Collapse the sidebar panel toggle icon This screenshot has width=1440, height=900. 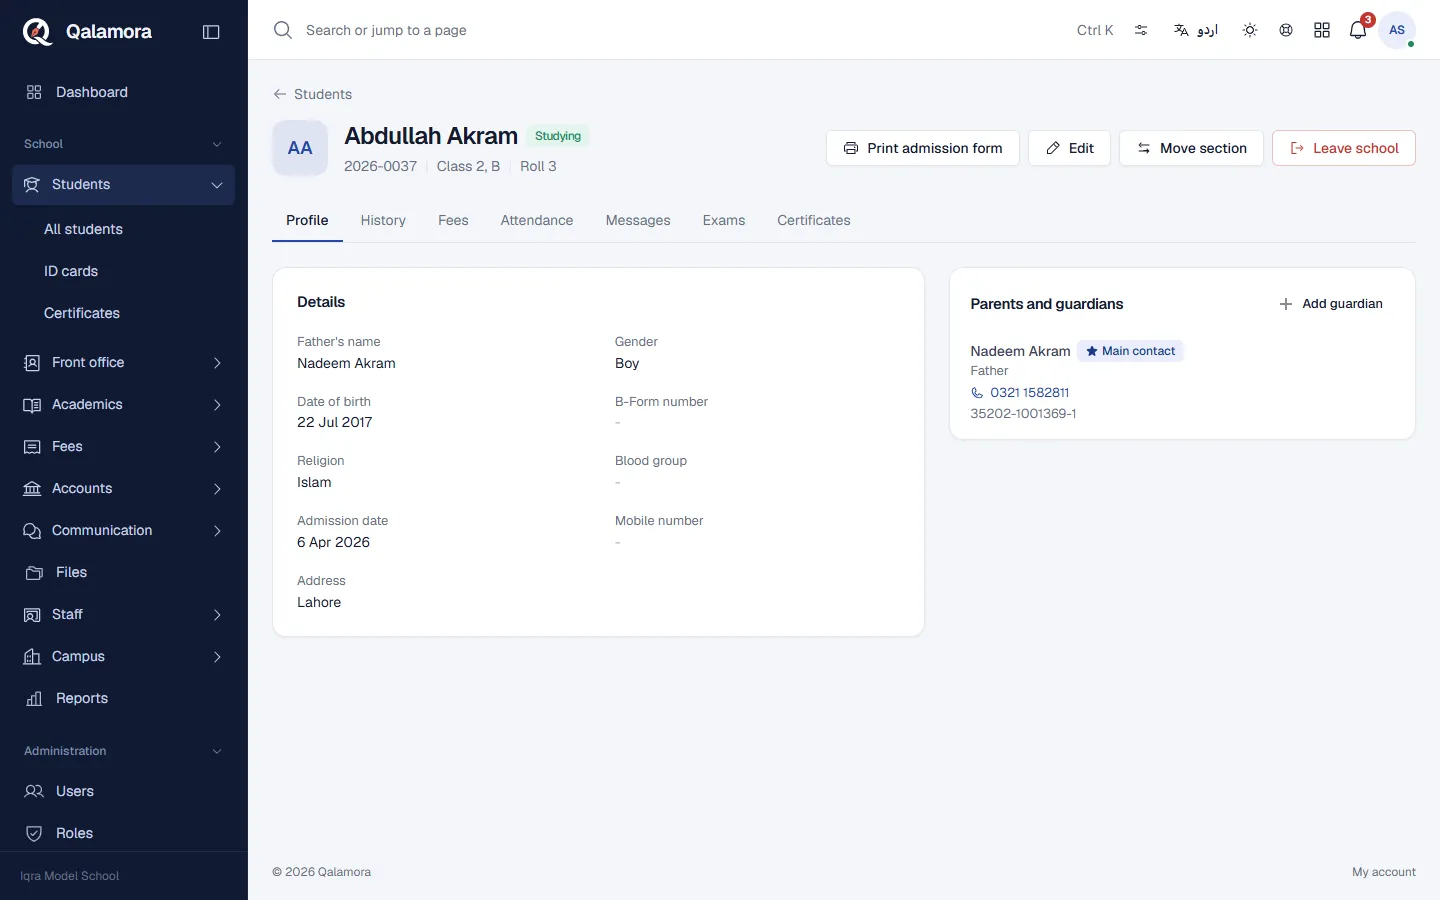click(211, 32)
